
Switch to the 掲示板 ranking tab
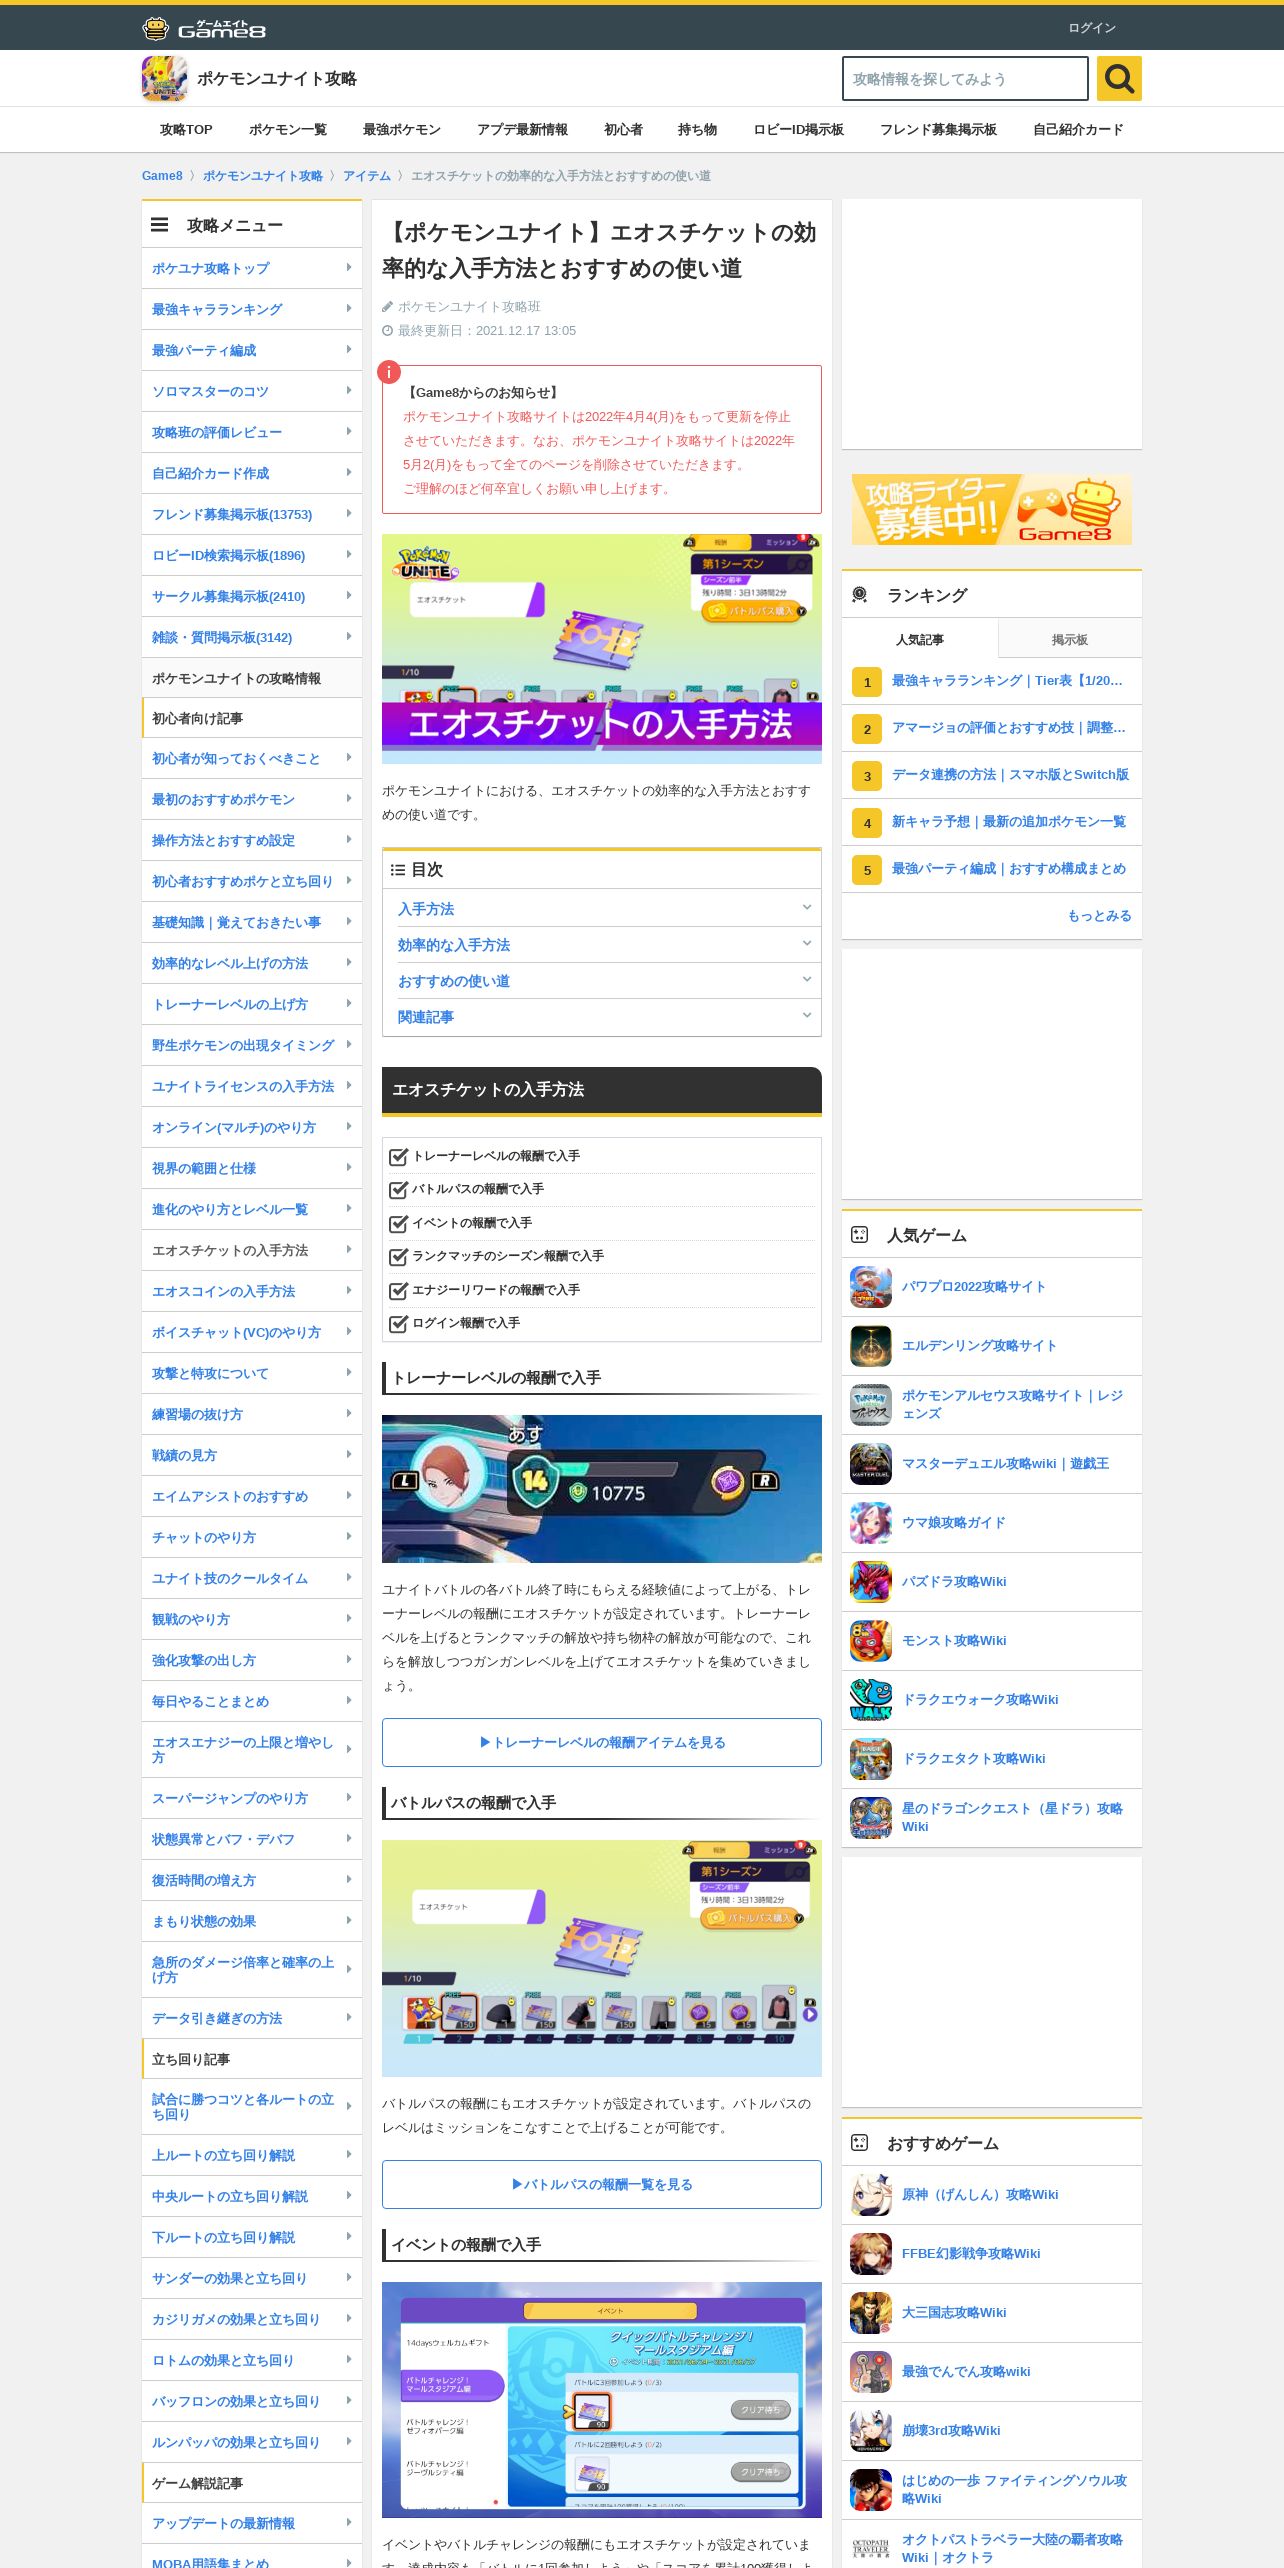1070,639
